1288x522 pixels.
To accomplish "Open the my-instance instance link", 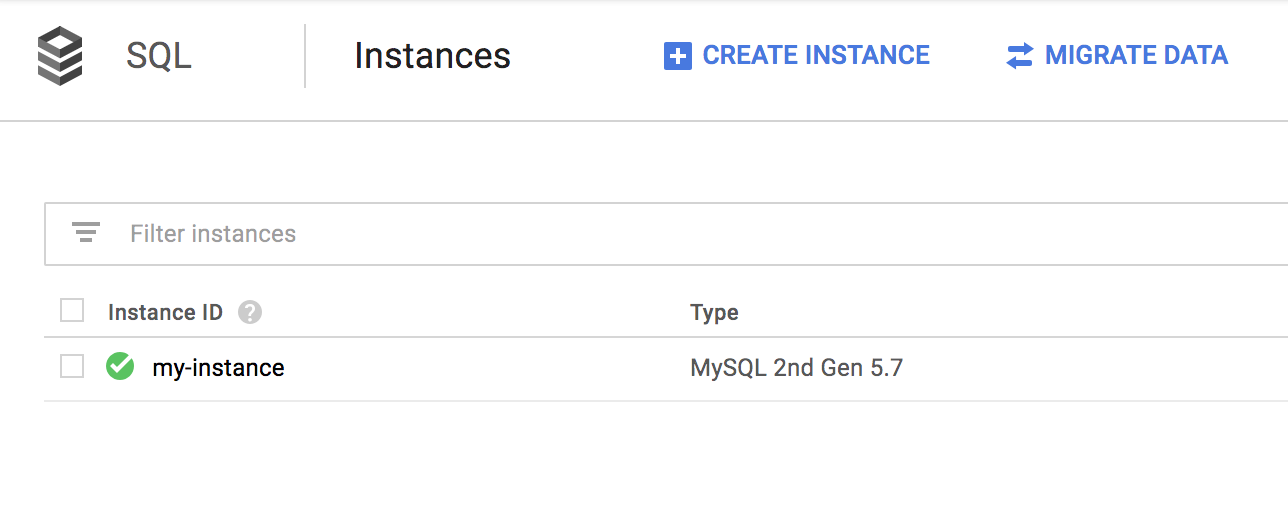I will pyautogui.click(x=218, y=368).
